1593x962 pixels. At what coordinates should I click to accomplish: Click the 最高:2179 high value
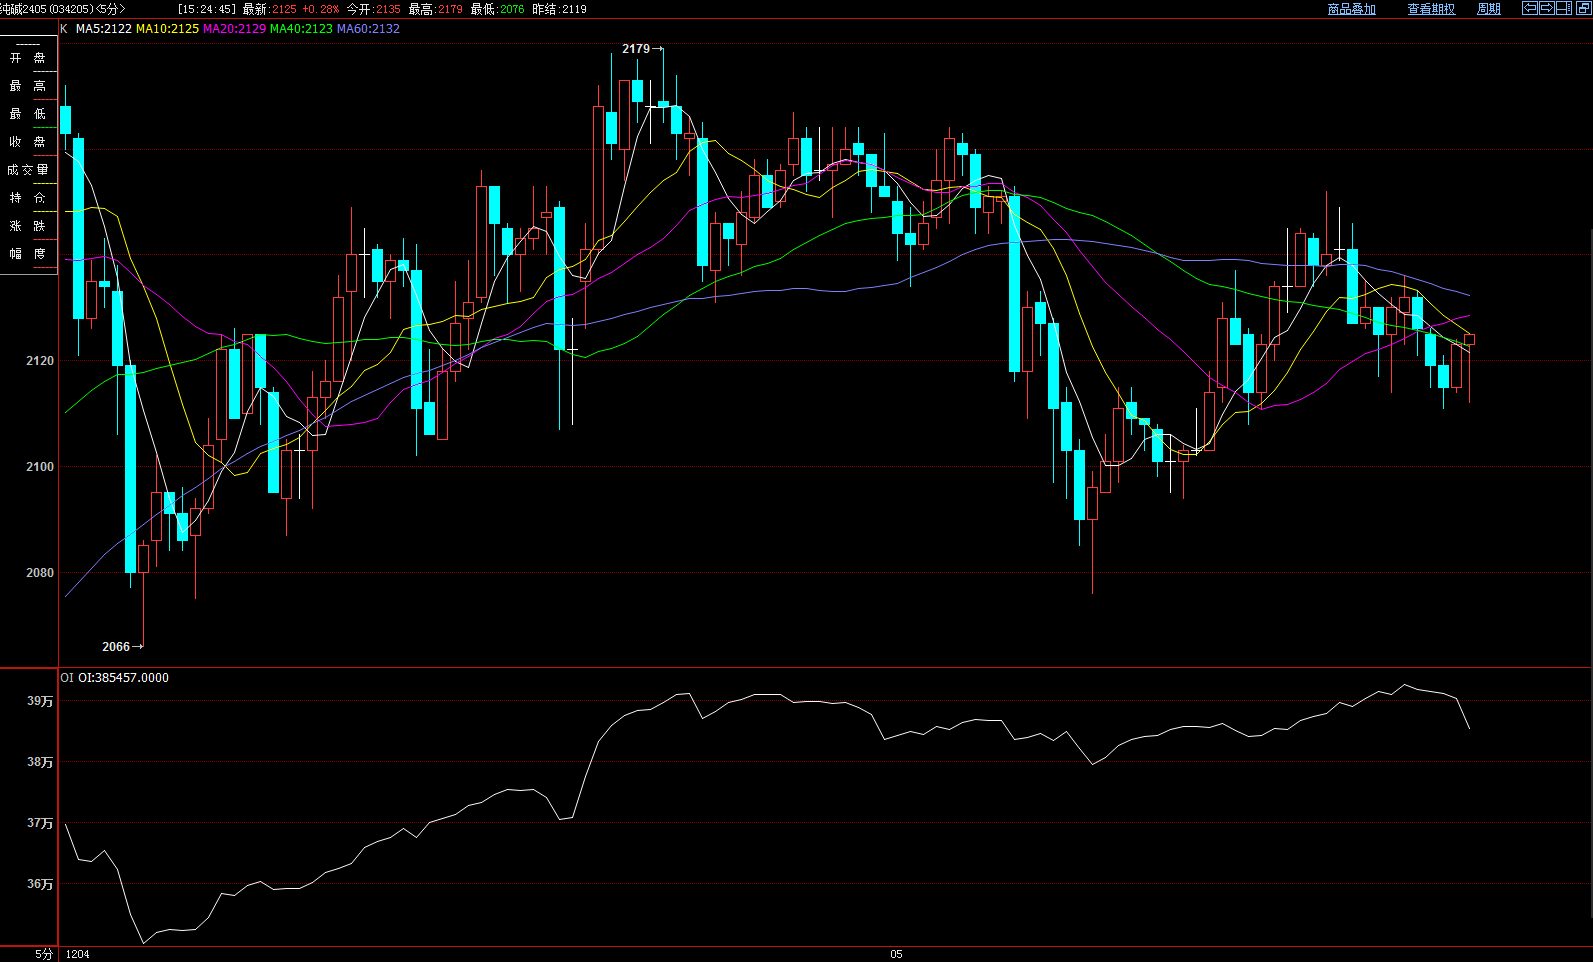tap(436, 9)
